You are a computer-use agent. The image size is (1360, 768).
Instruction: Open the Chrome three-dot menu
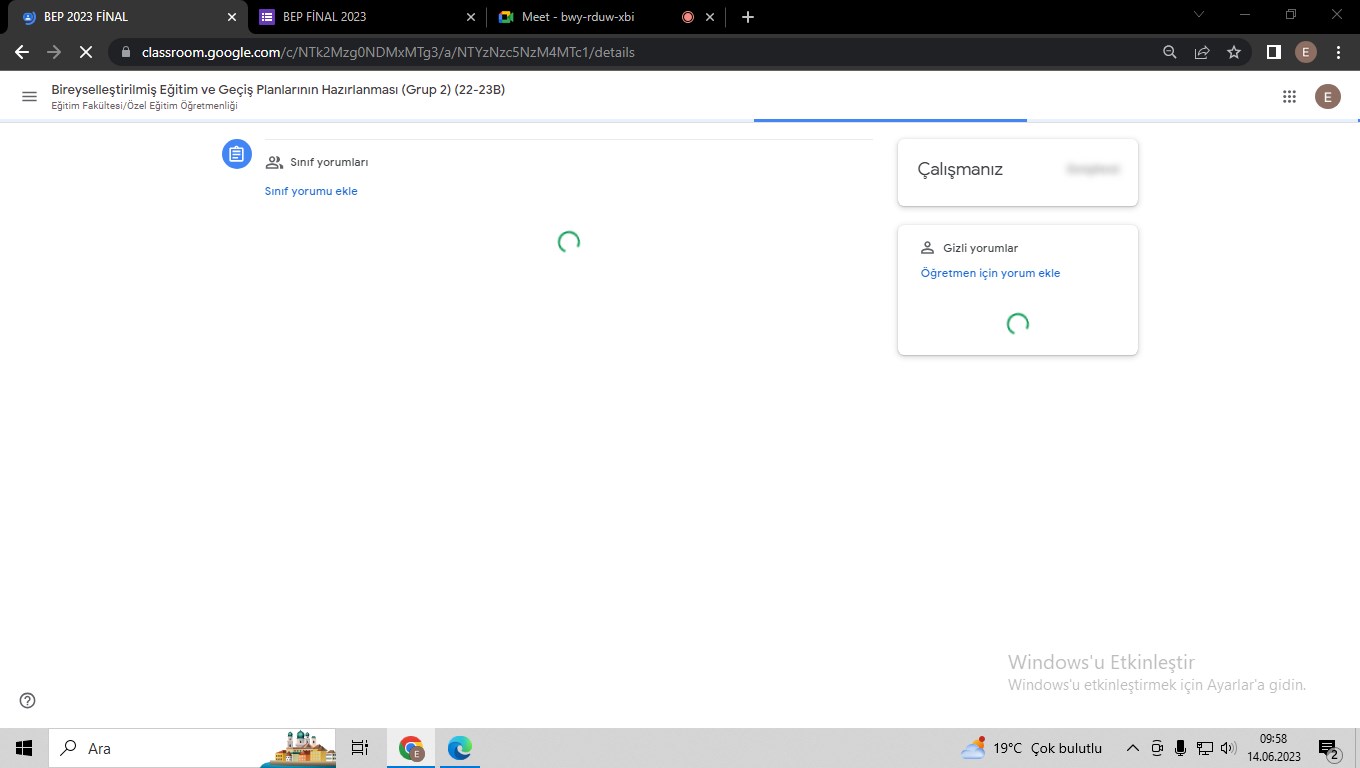tap(1338, 52)
